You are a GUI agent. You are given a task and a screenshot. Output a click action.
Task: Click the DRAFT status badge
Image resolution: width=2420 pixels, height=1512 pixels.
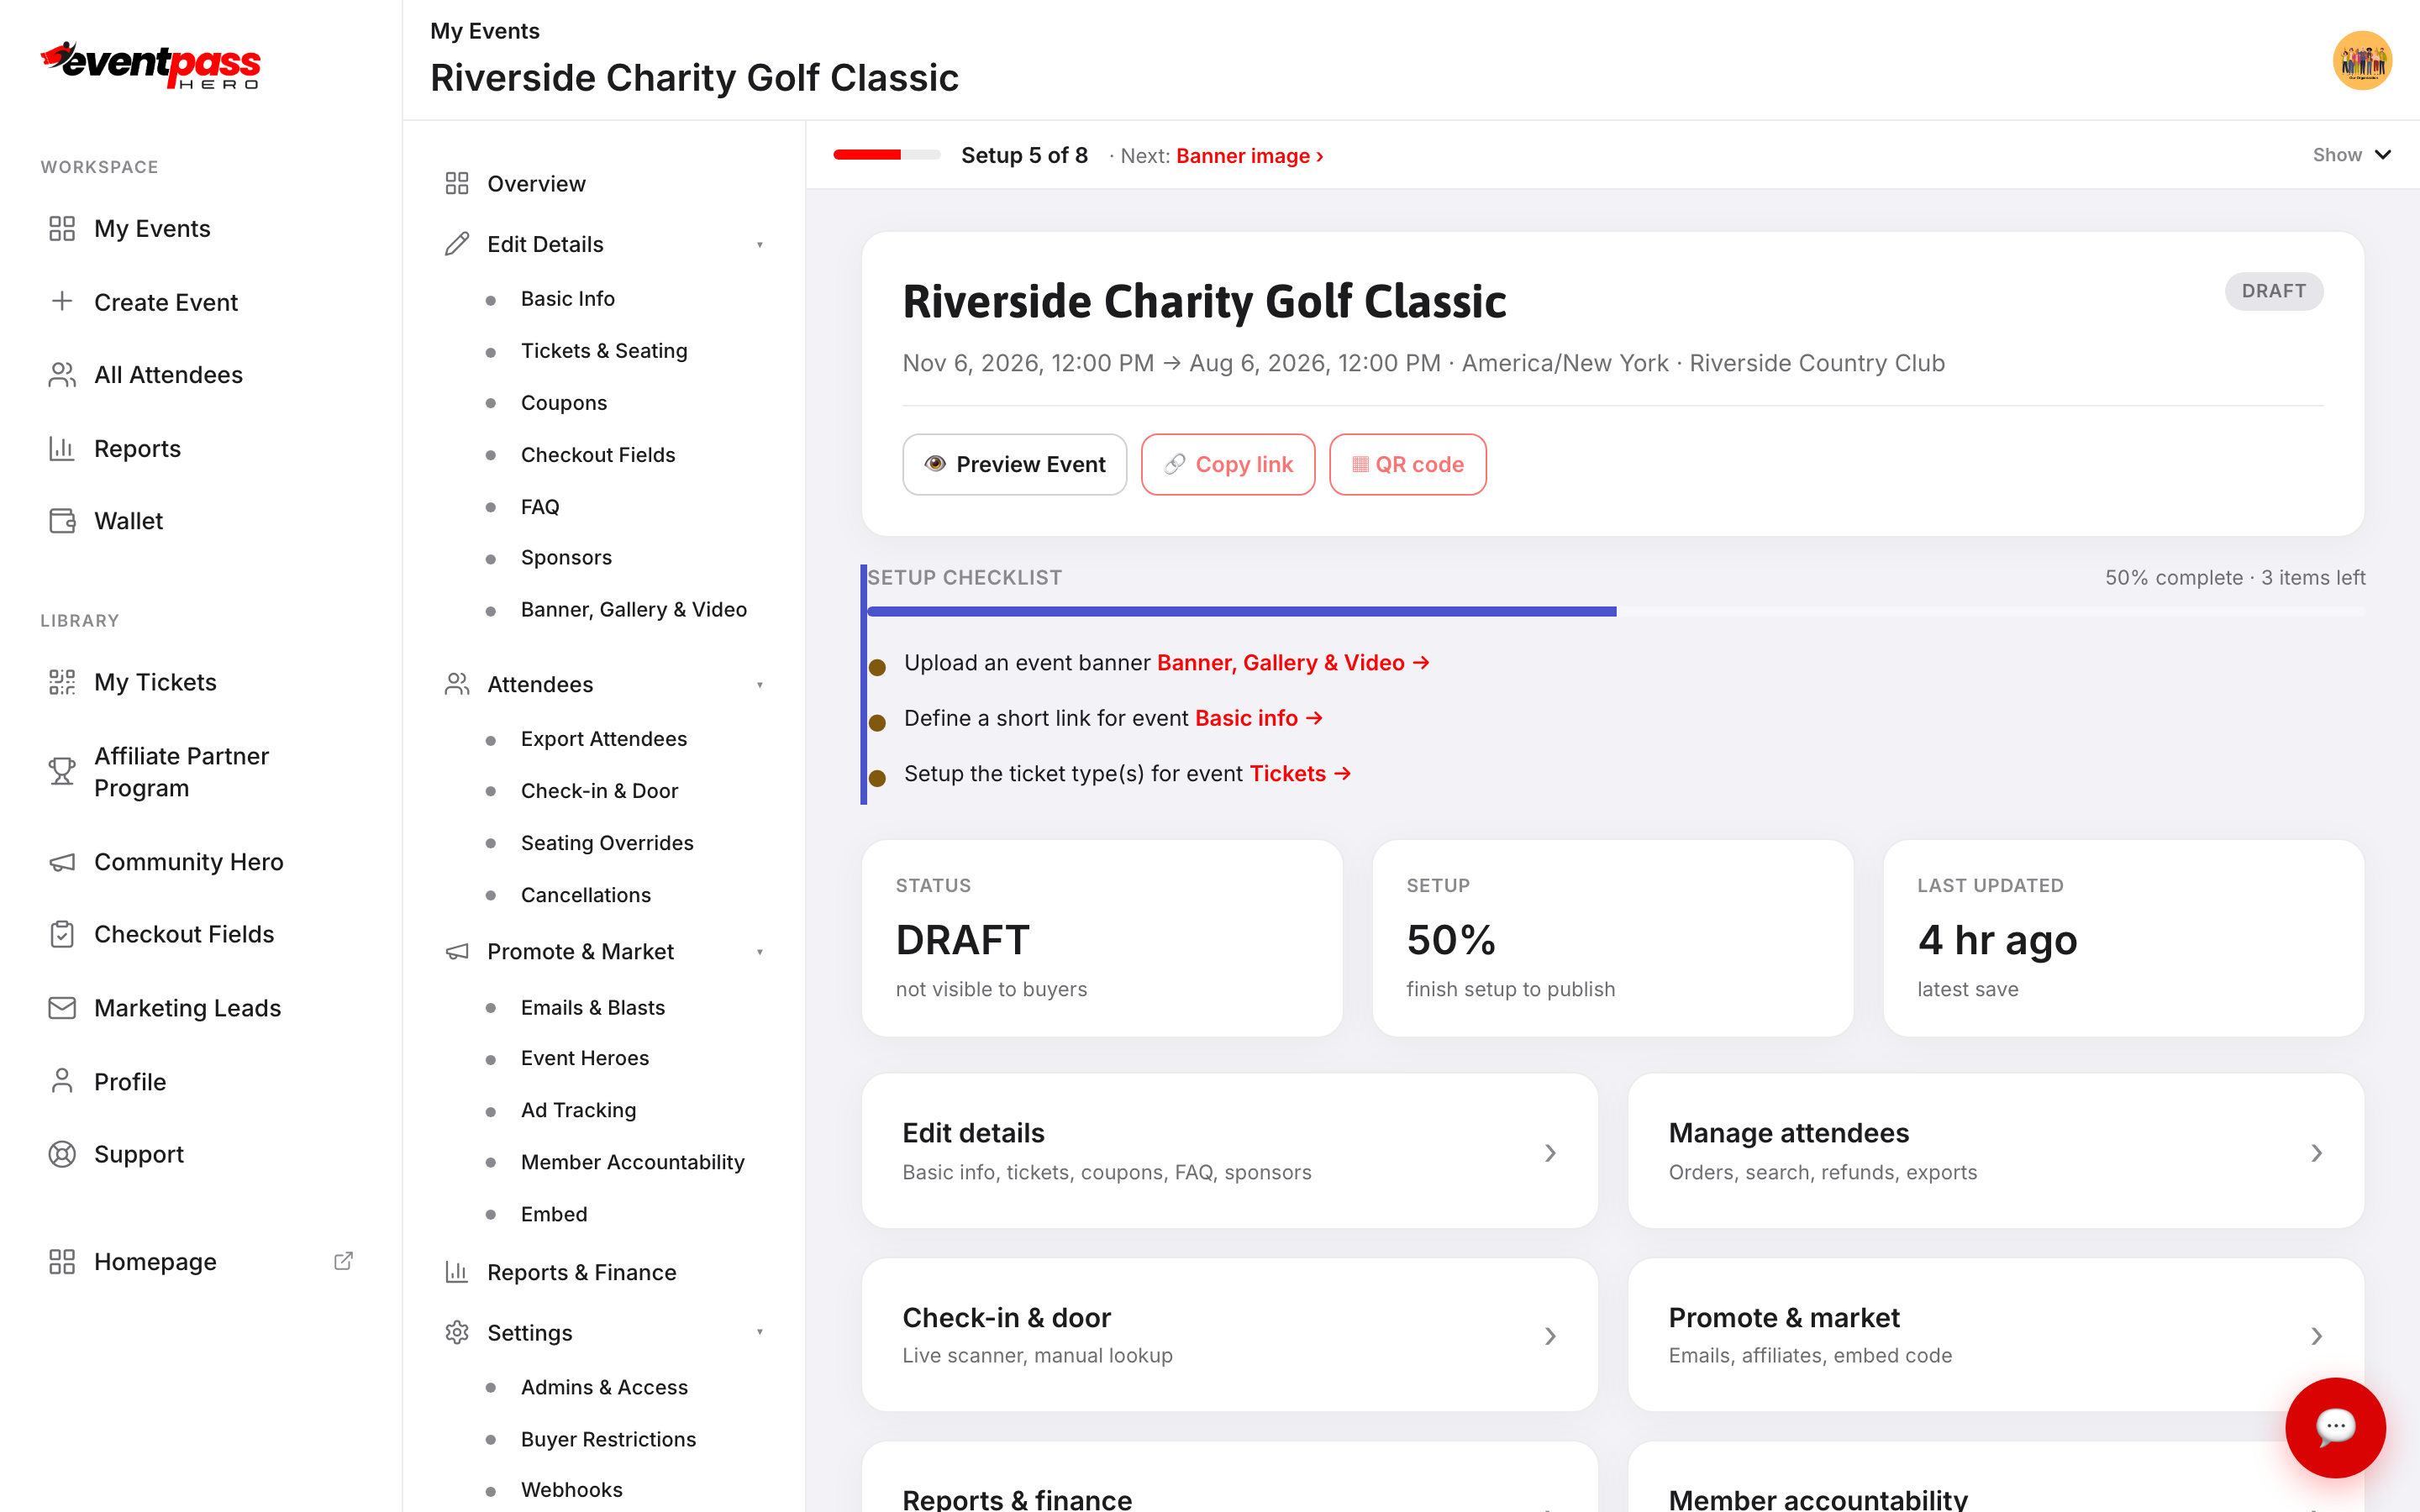click(x=2273, y=291)
